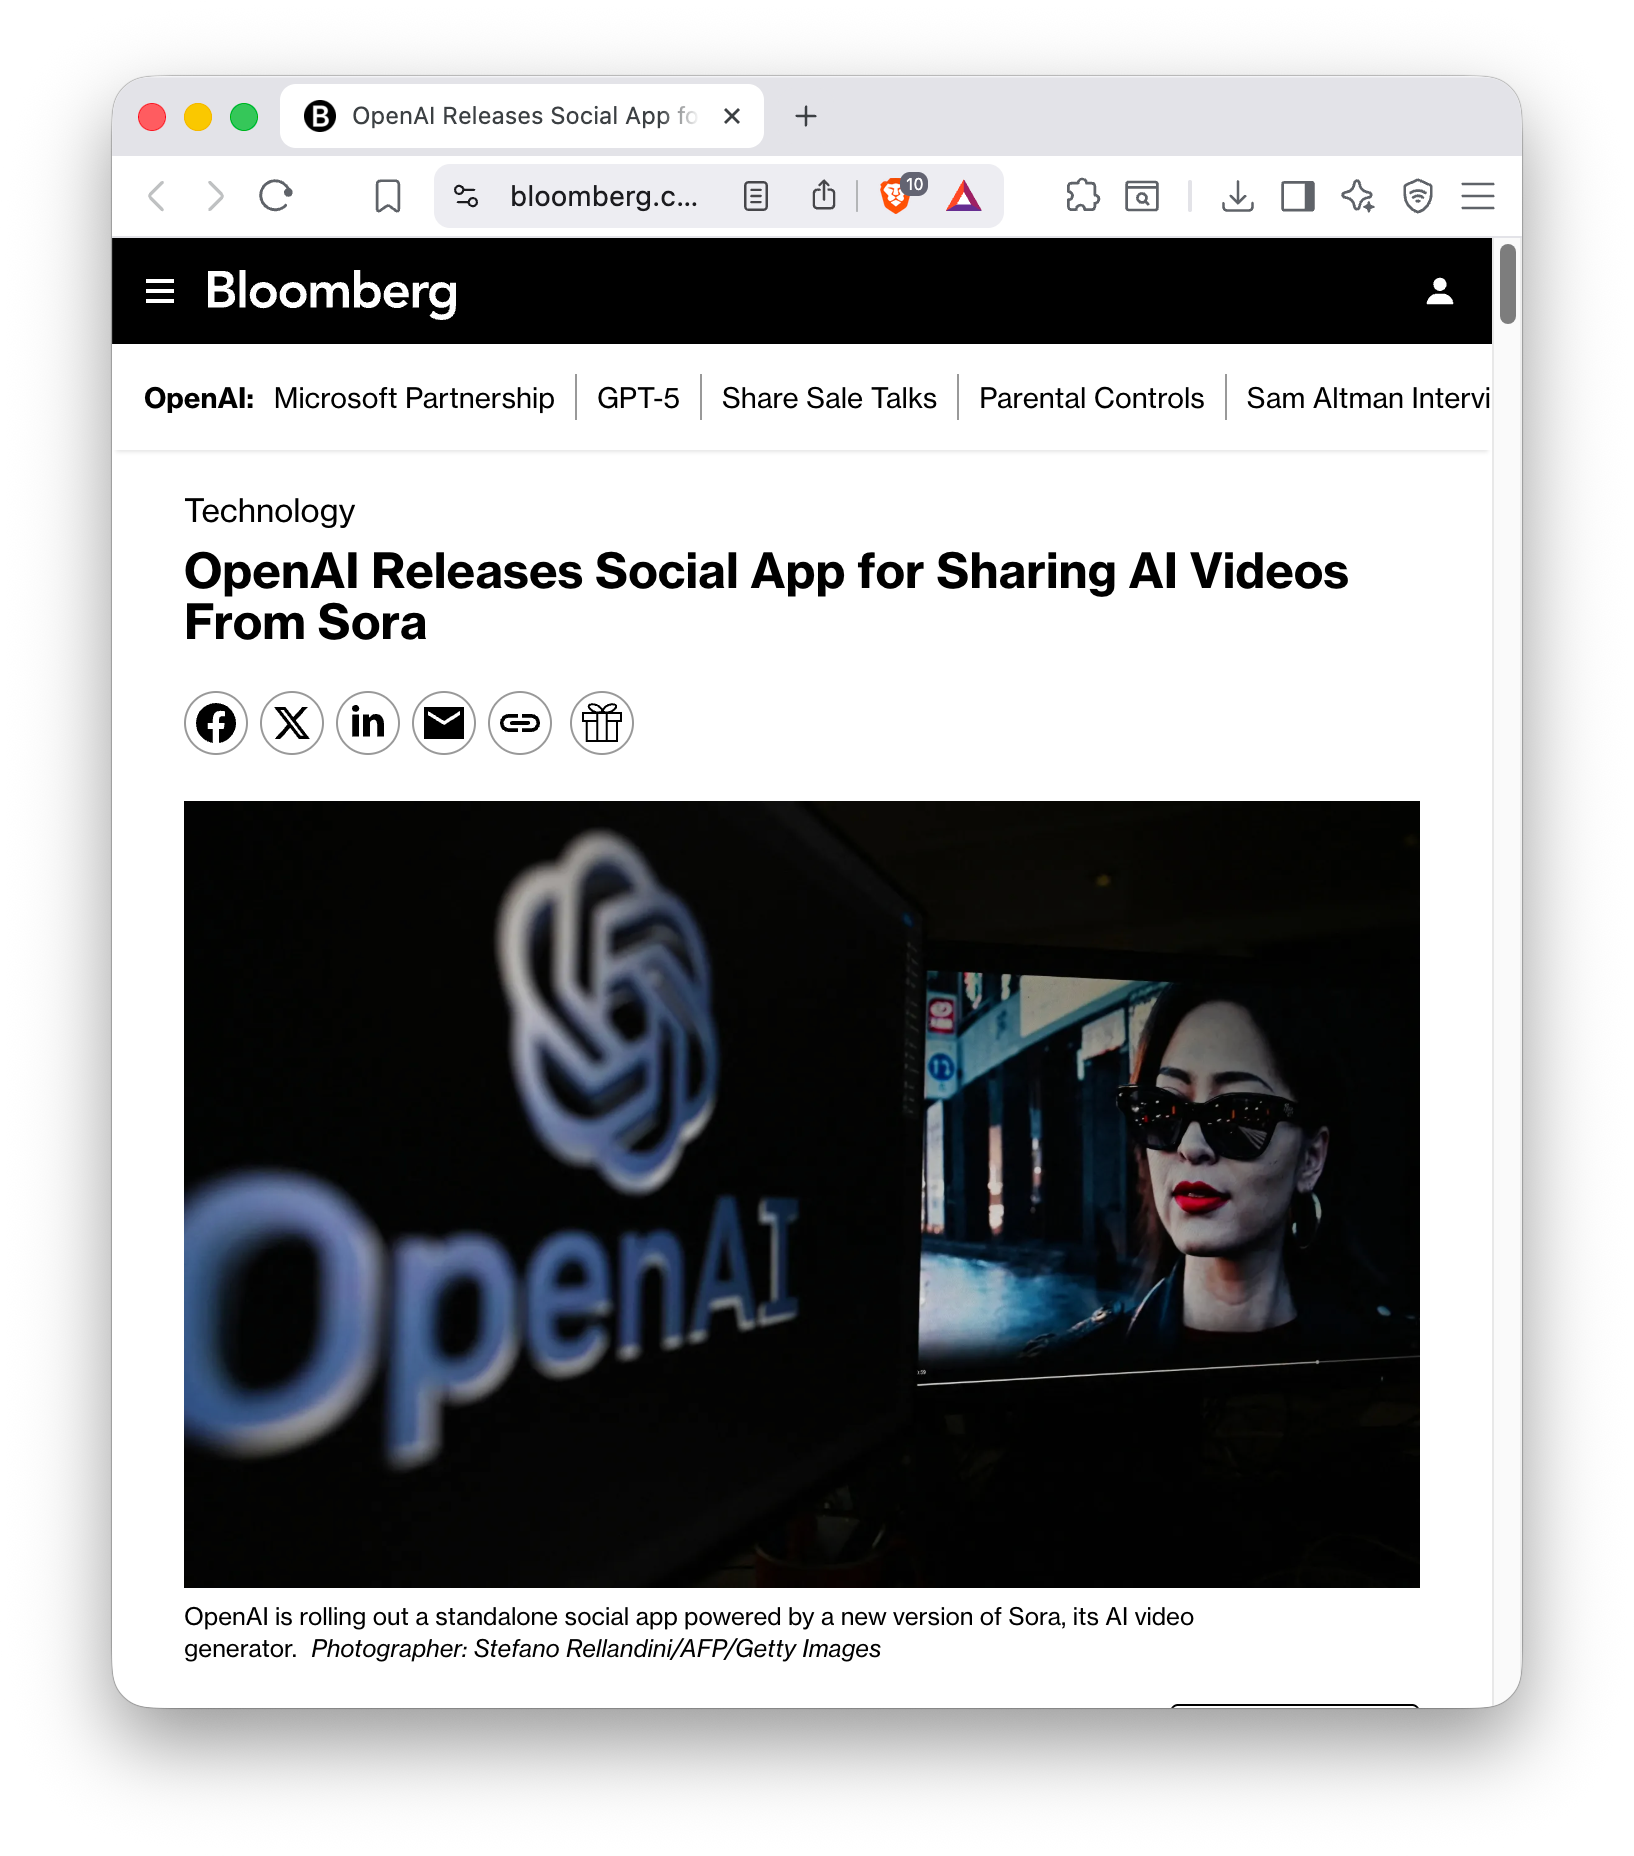Open the Bloomberg account profile icon

point(1440,291)
